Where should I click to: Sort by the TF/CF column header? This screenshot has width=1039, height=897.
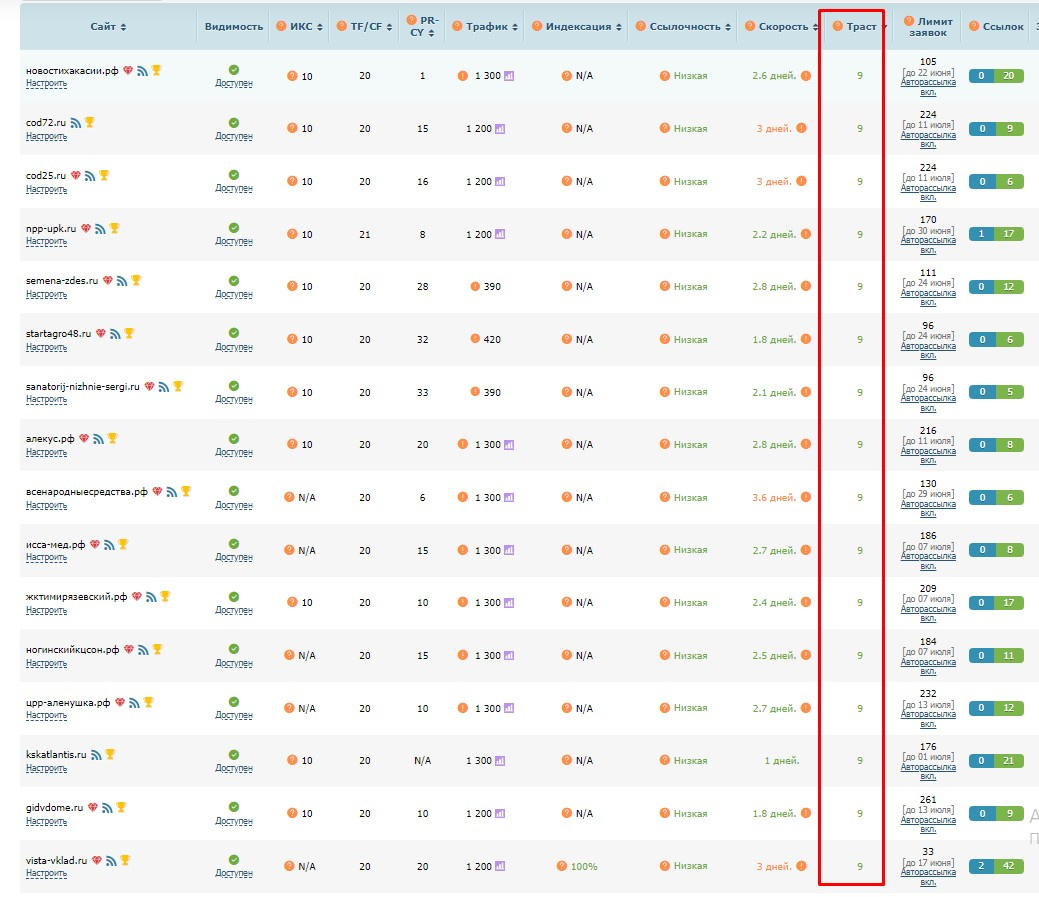pyautogui.click(x=372, y=26)
